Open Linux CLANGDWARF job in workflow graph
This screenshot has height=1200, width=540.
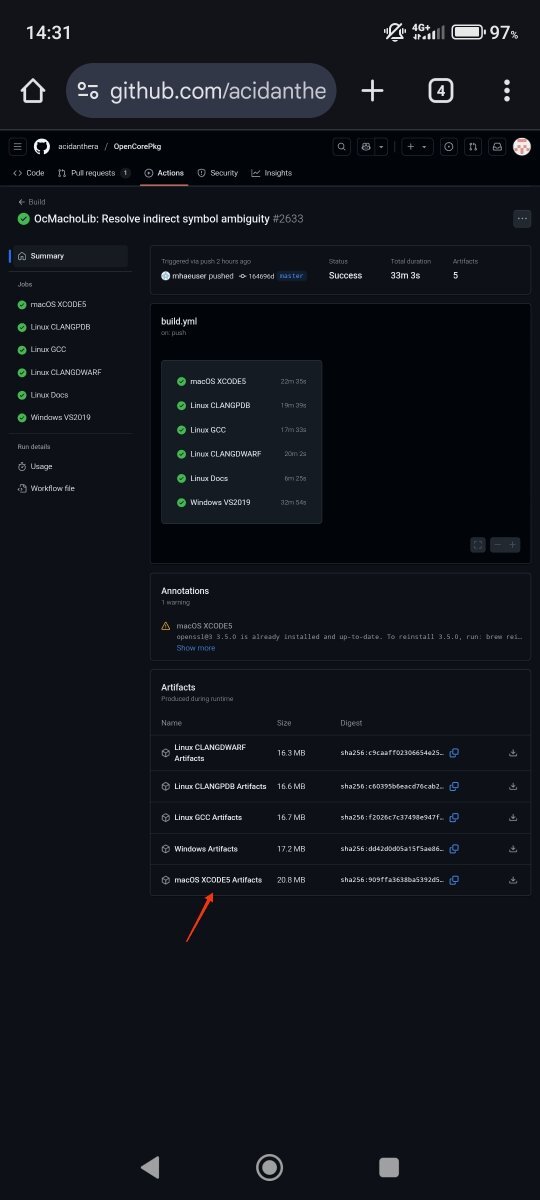pyautogui.click(x=242, y=453)
